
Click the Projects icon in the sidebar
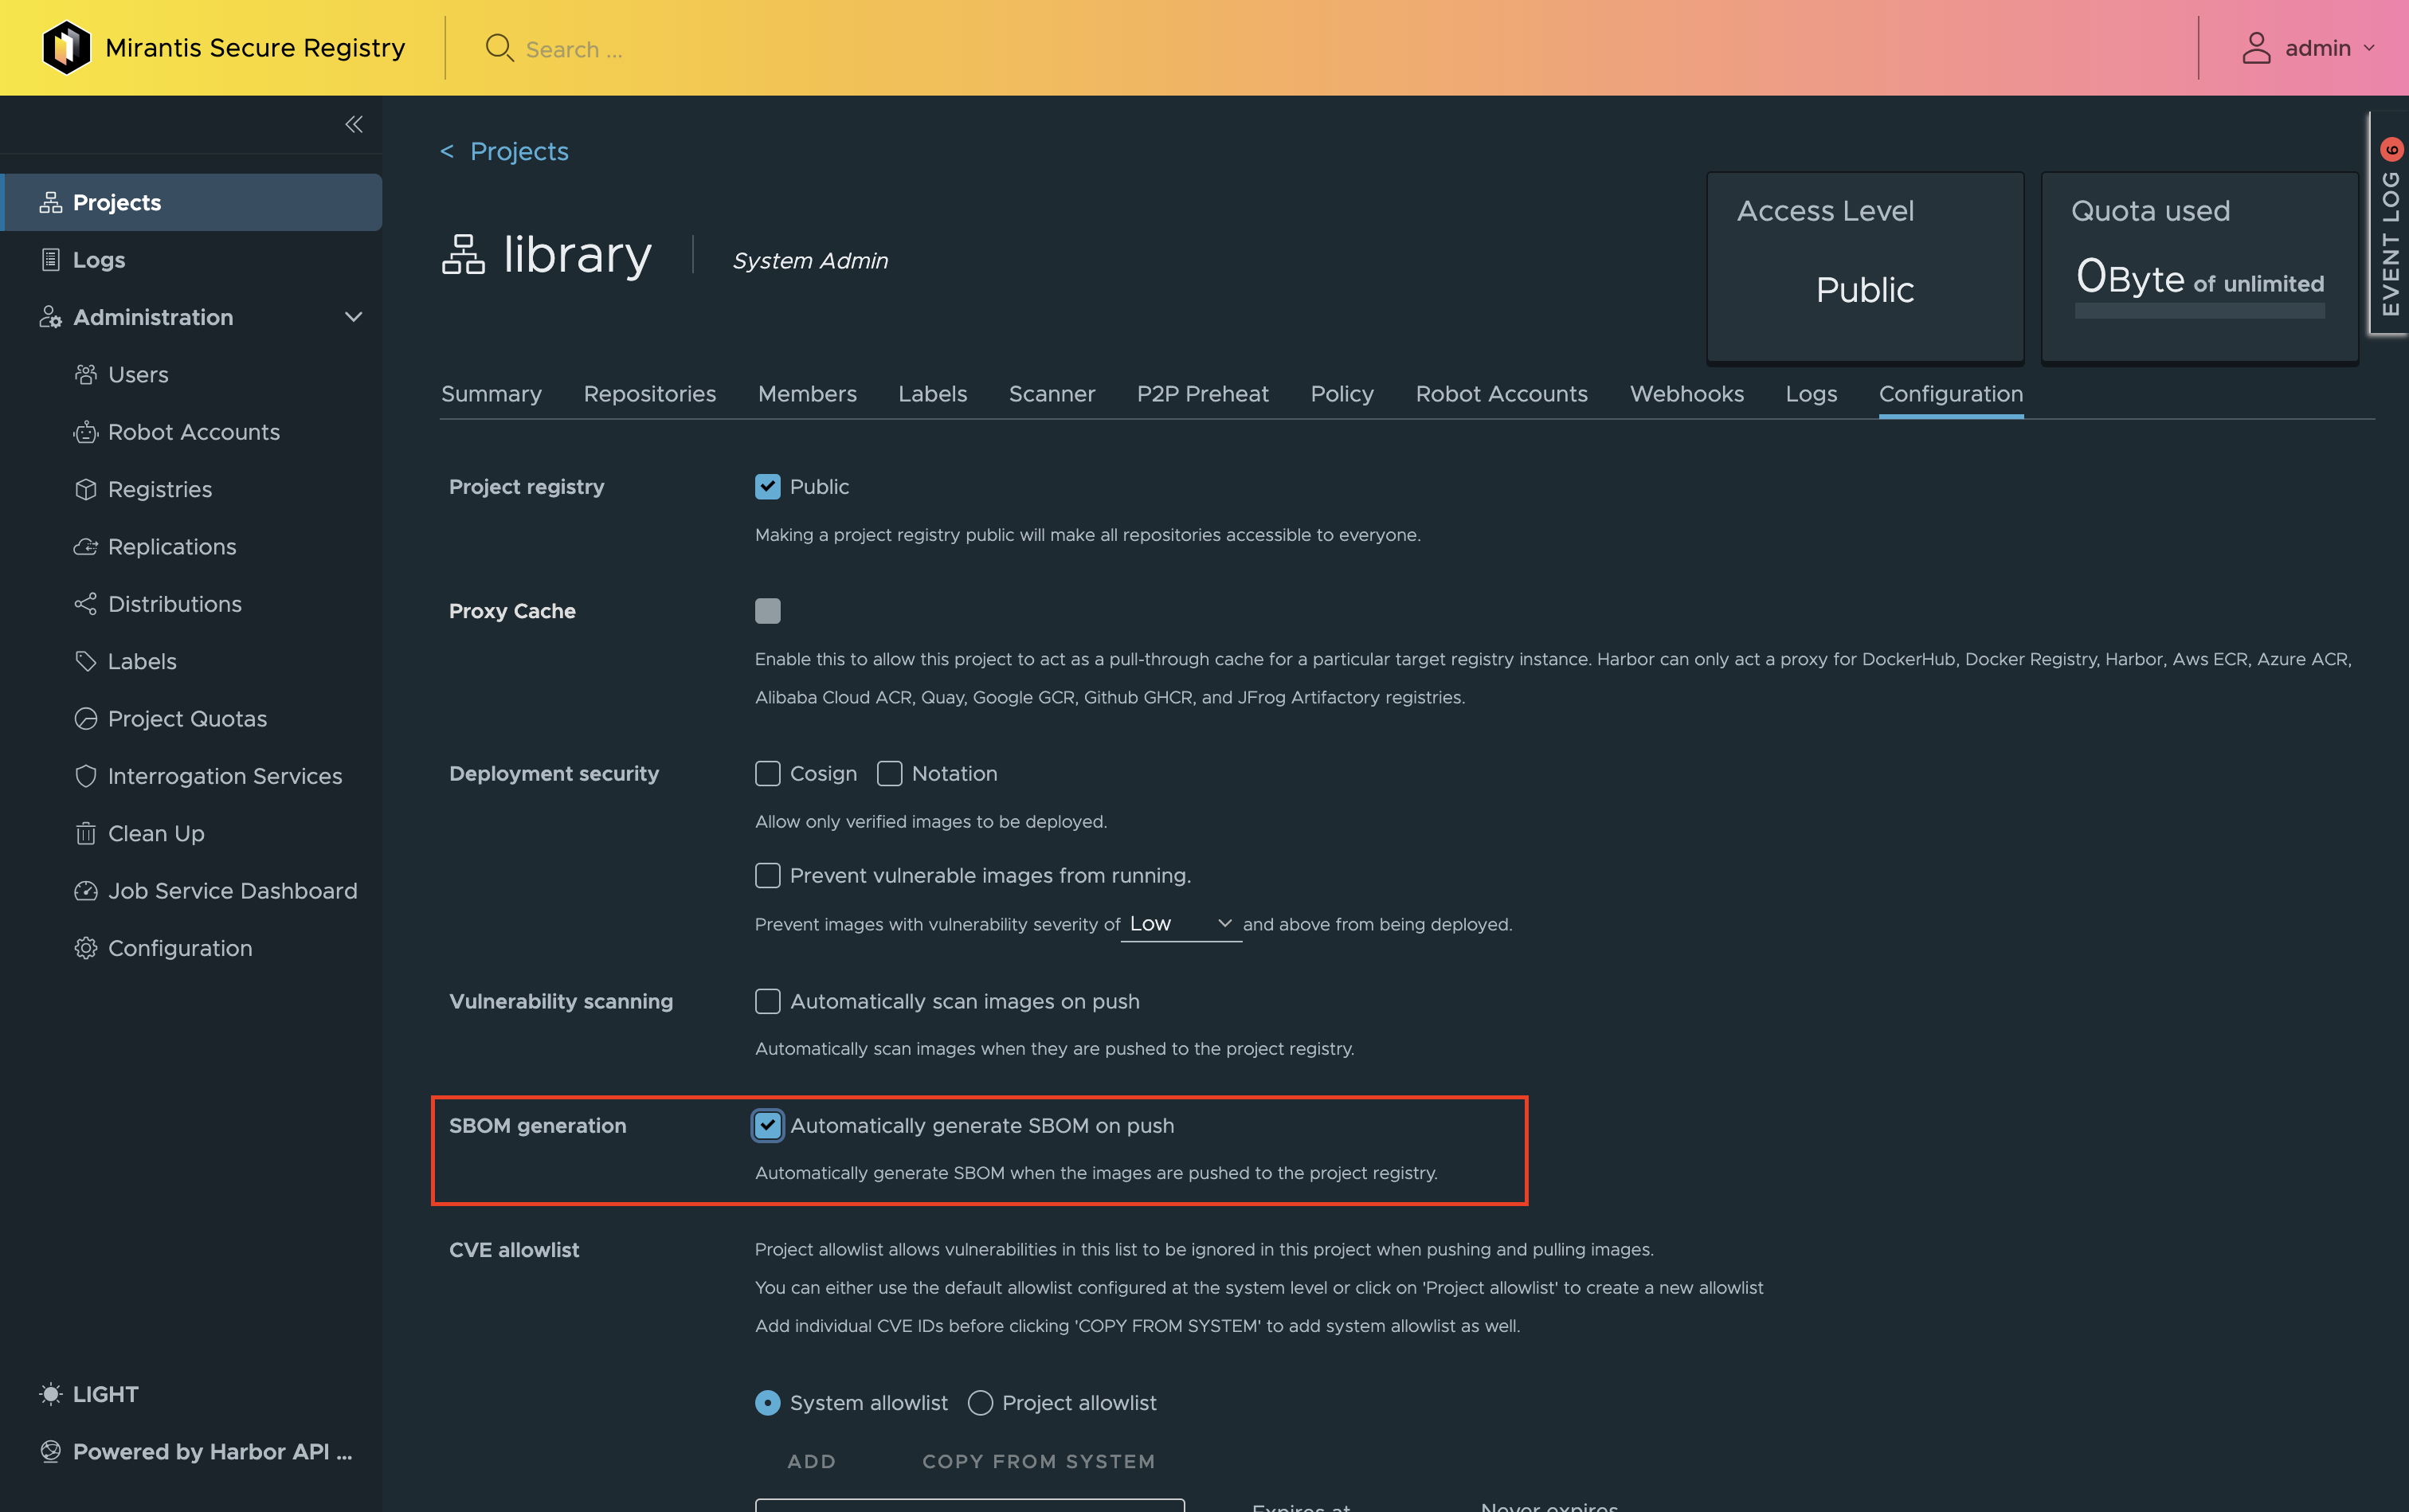(50, 202)
